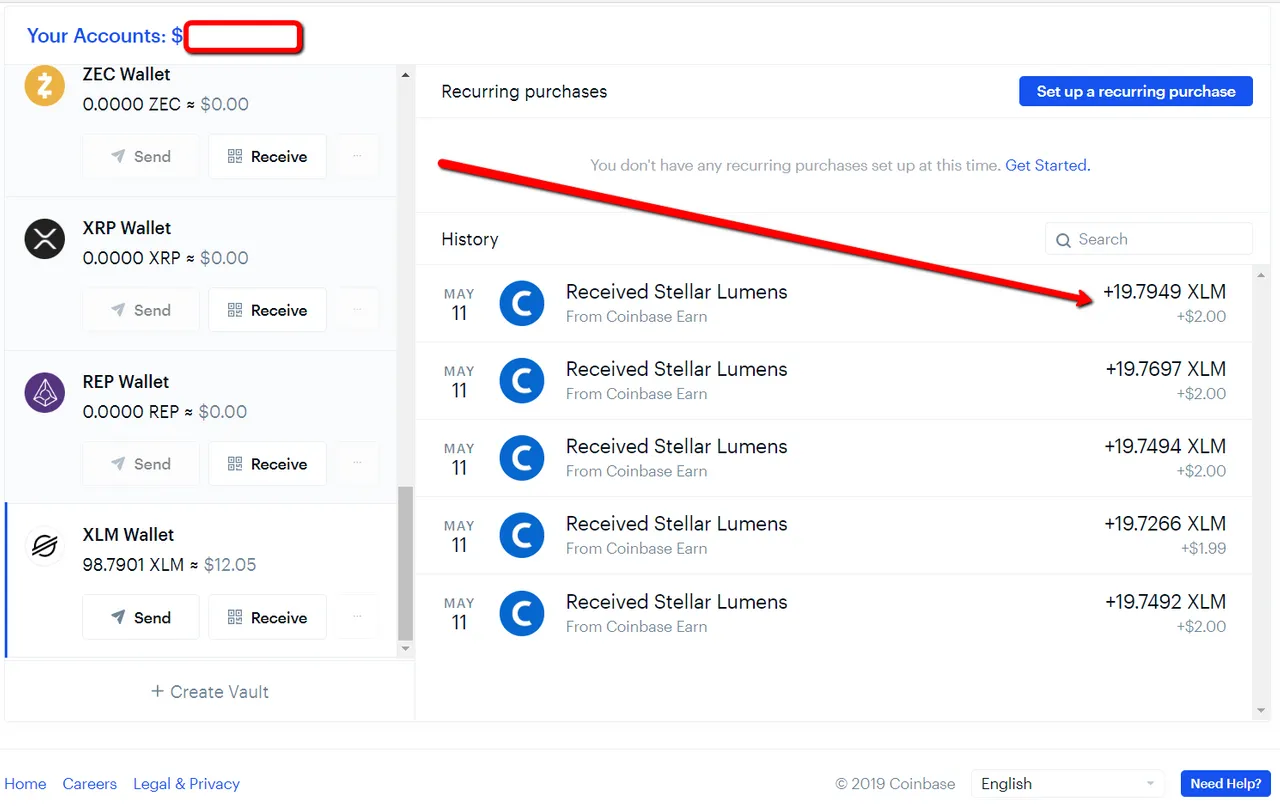
Task: Click the search magnifier icon in History
Action: (x=1064, y=240)
